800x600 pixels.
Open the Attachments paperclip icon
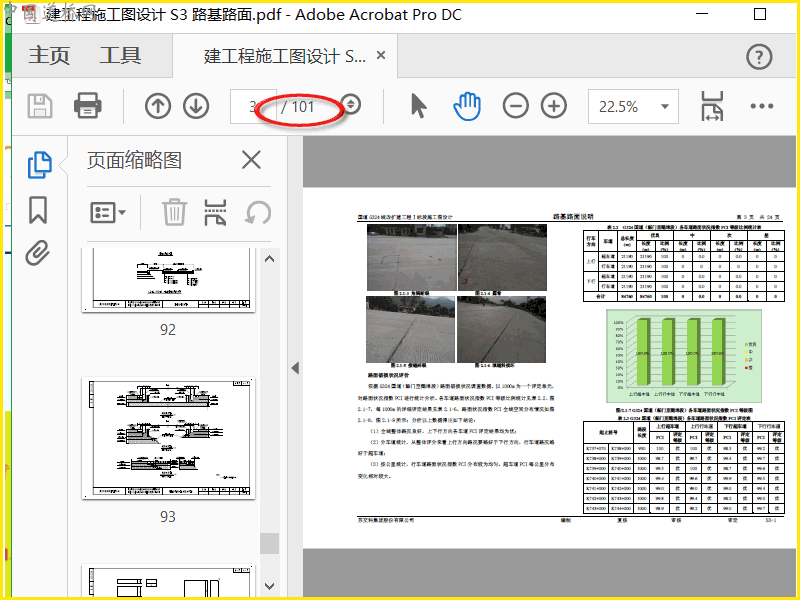[38, 253]
